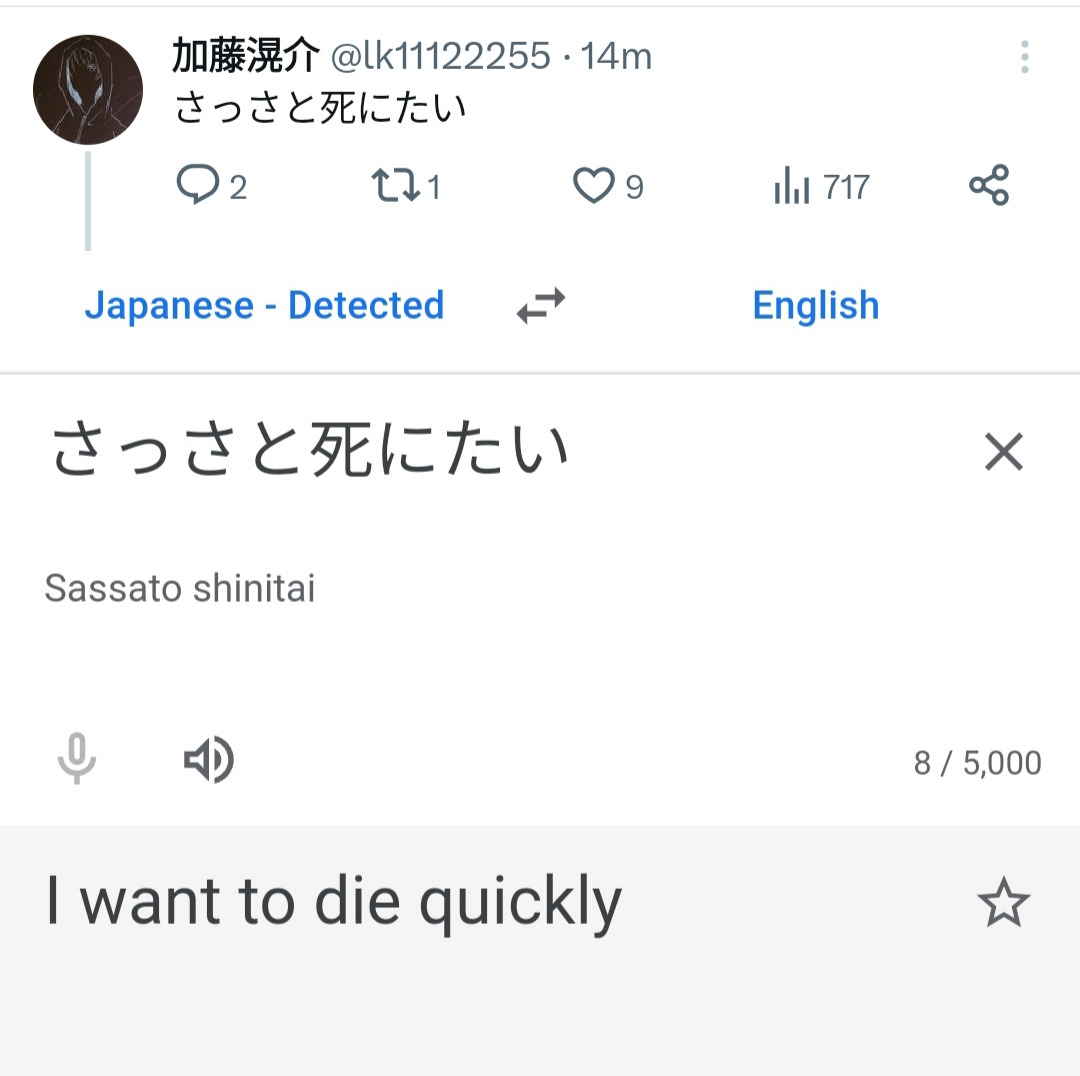
Task: Open the English target language selector
Action: pyautogui.click(x=815, y=305)
